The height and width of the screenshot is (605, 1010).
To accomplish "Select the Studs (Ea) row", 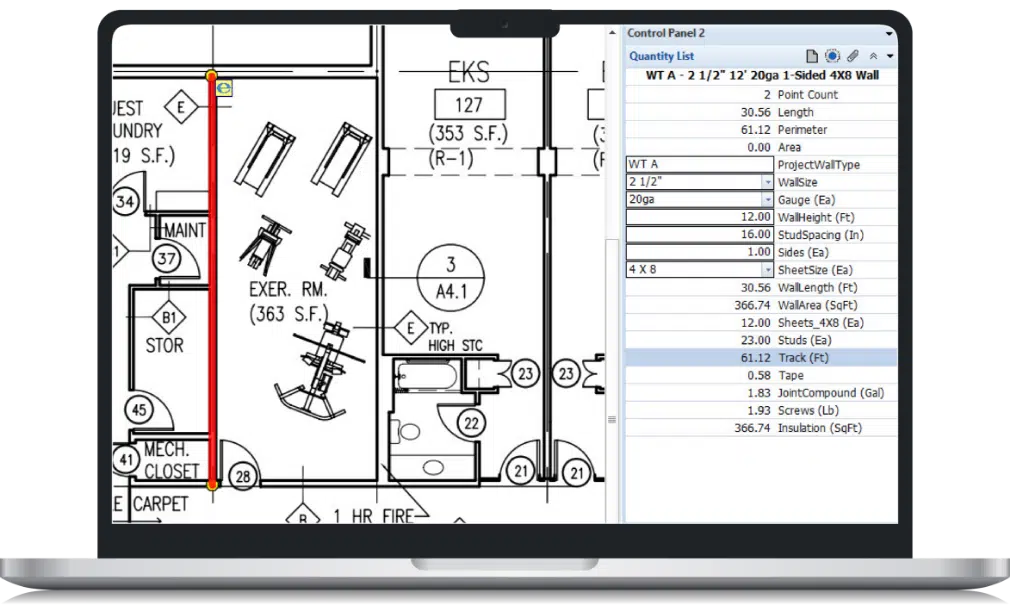I will pos(760,340).
